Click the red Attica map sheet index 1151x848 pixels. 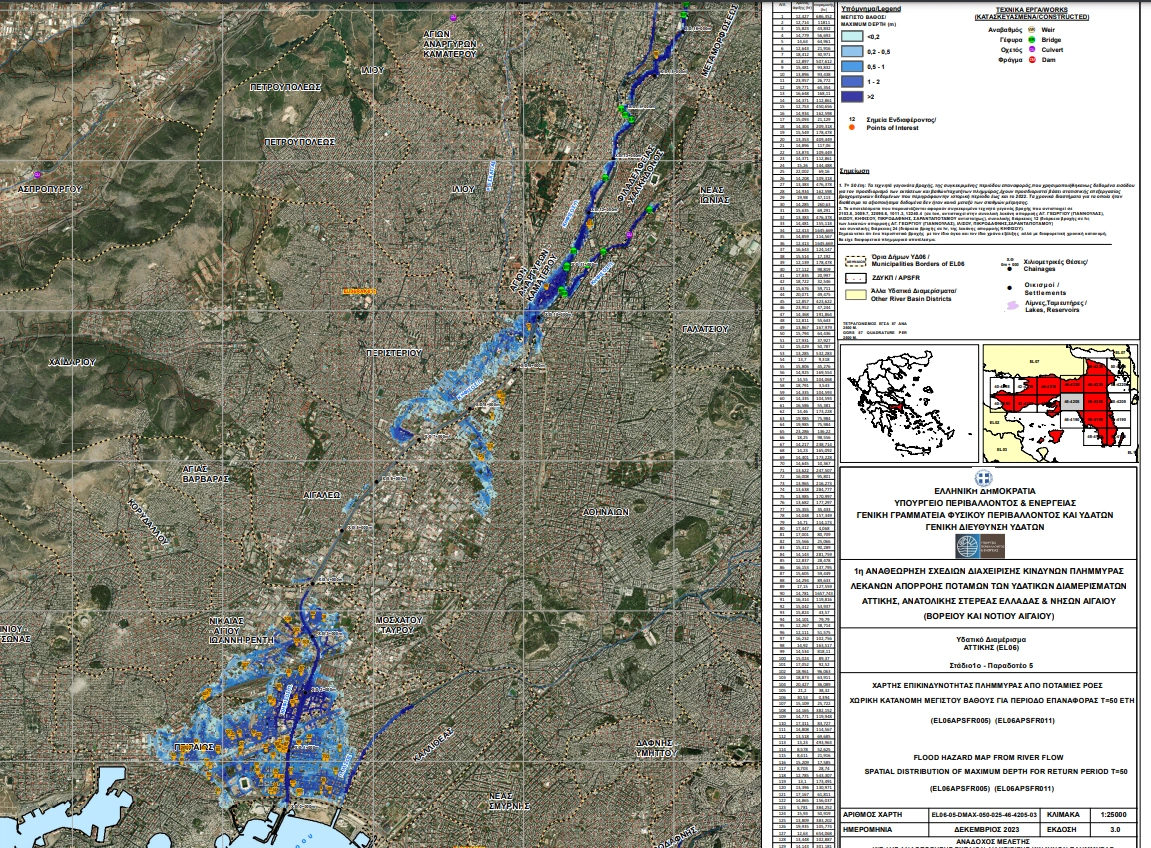(1060, 398)
